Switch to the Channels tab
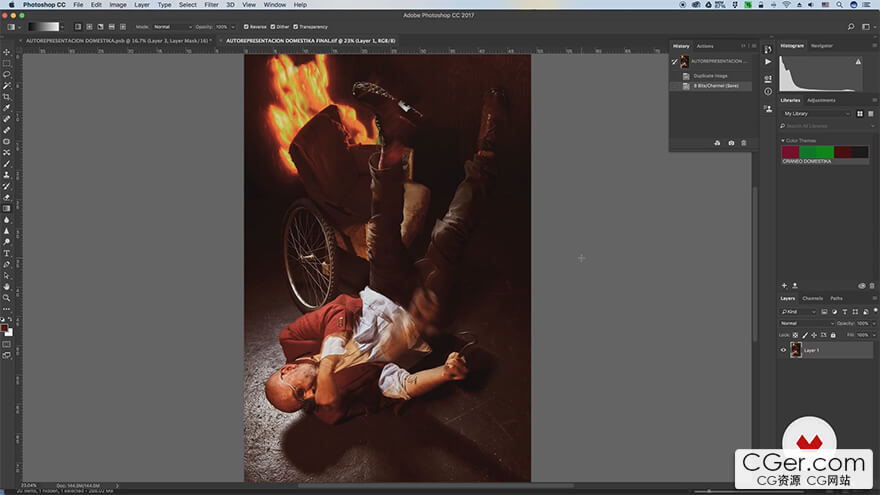Viewport: 880px width, 495px height. tap(812, 298)
